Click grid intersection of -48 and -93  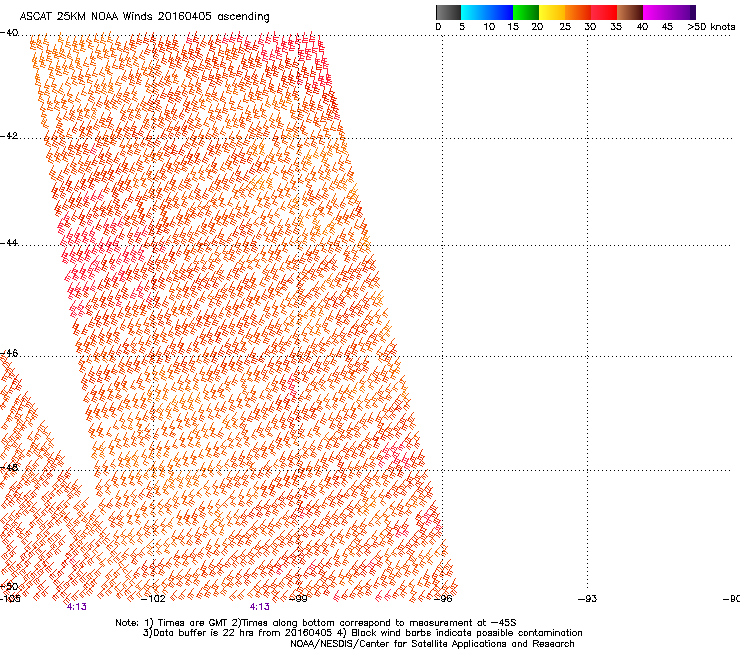(588, 470)
